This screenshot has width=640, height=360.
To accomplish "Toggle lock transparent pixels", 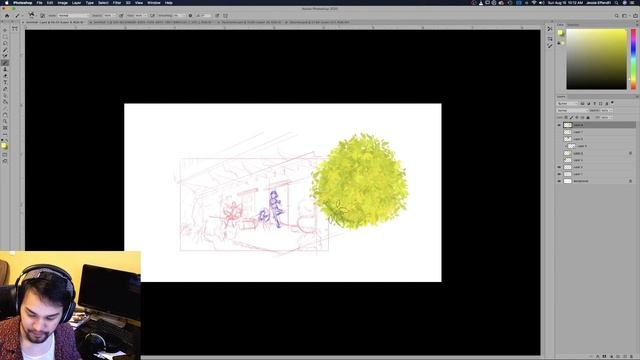I will [566, 118].
